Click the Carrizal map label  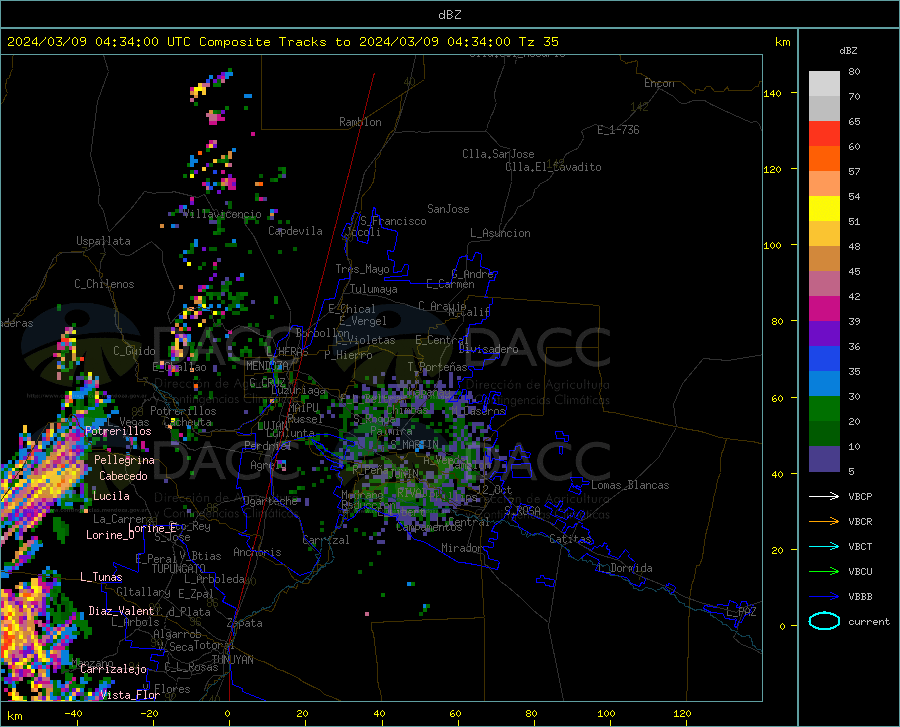(x=326, y=540)
